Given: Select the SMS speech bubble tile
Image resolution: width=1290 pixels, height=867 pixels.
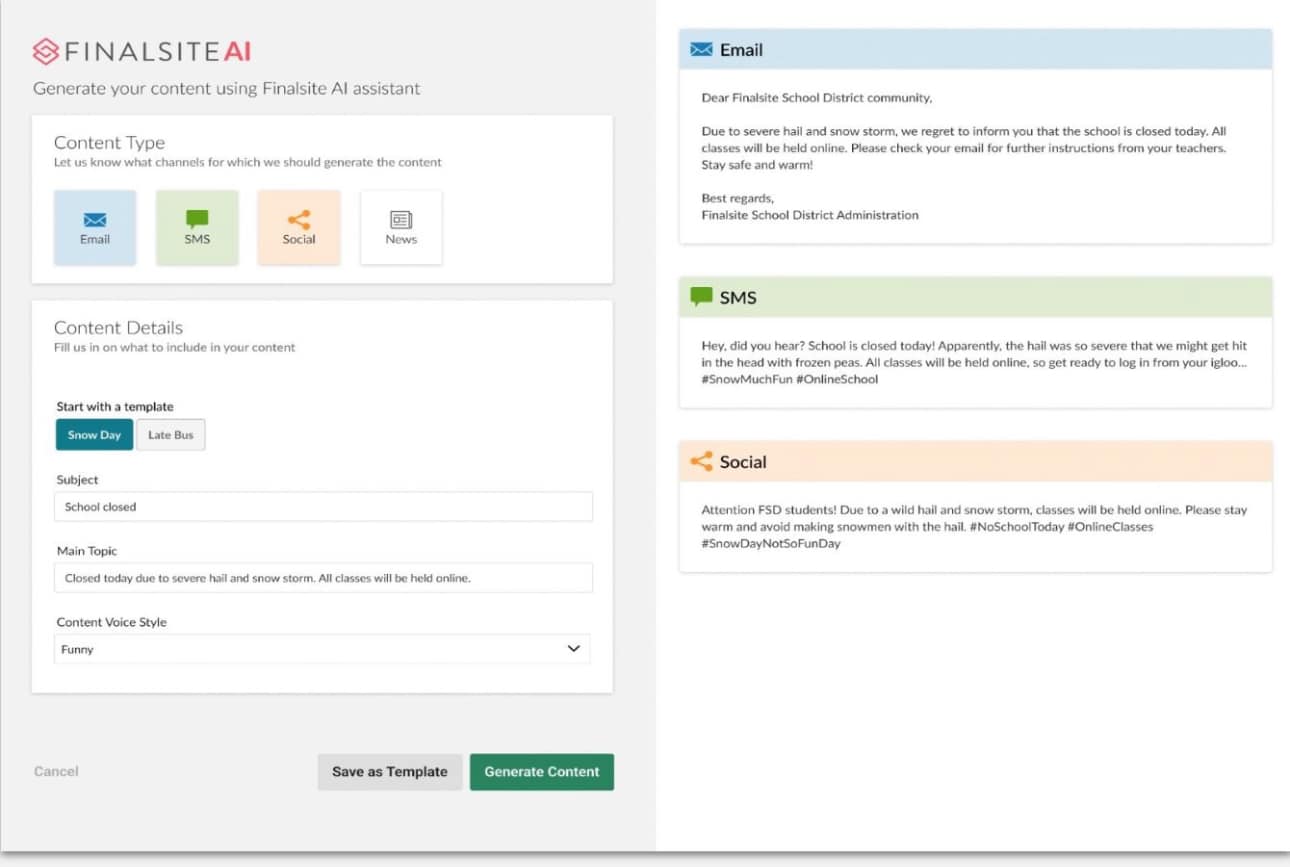Looking at the screenshot, I should [197, 228].
